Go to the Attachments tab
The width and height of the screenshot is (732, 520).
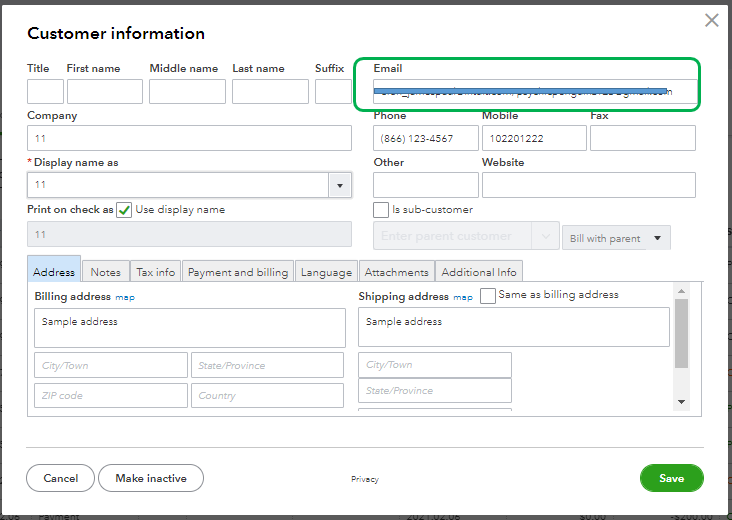[396, 272]
